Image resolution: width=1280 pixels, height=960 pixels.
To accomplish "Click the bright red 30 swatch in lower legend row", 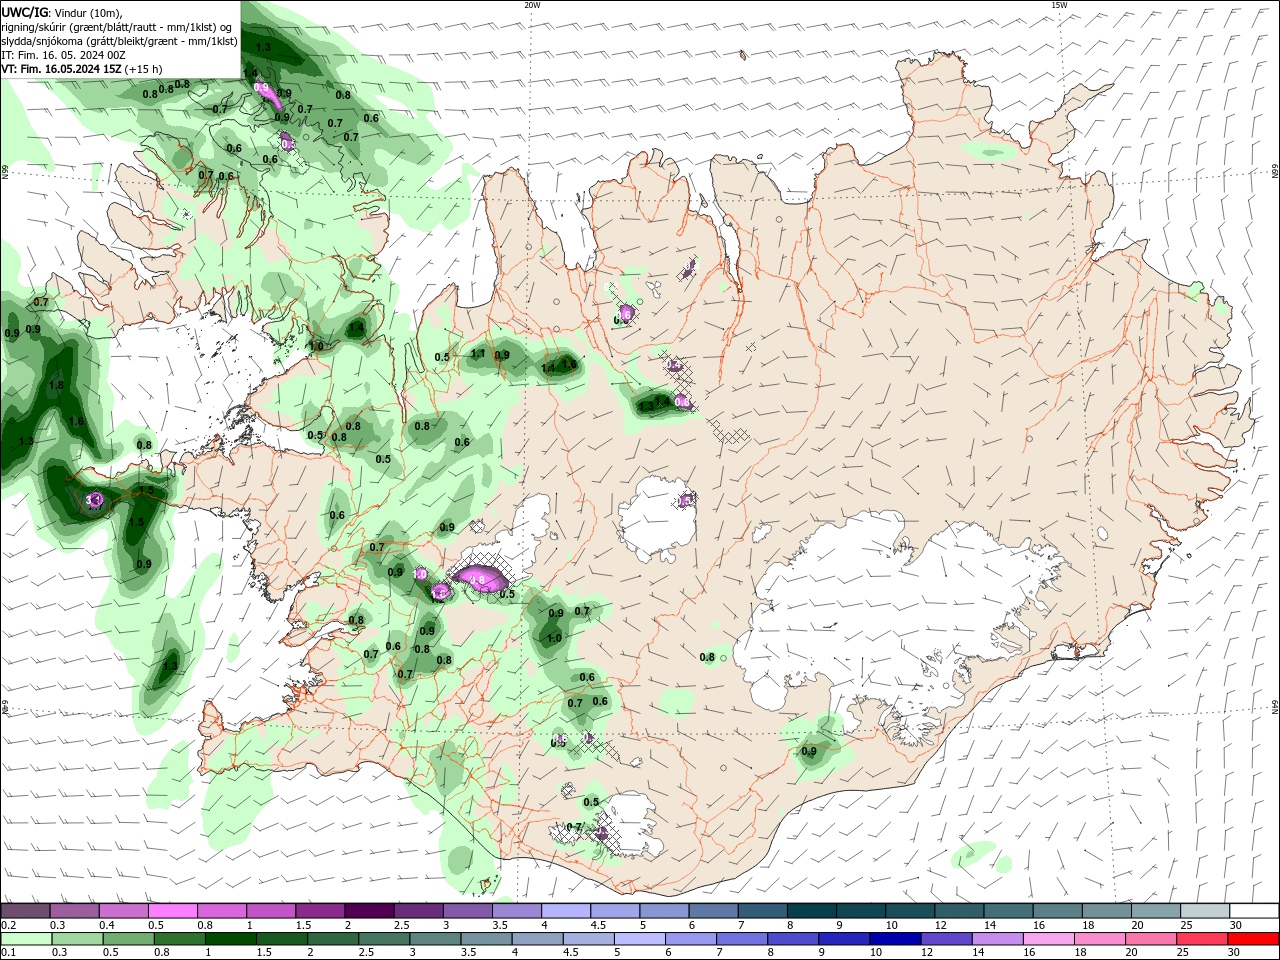I will click(x=1252, y=939).
